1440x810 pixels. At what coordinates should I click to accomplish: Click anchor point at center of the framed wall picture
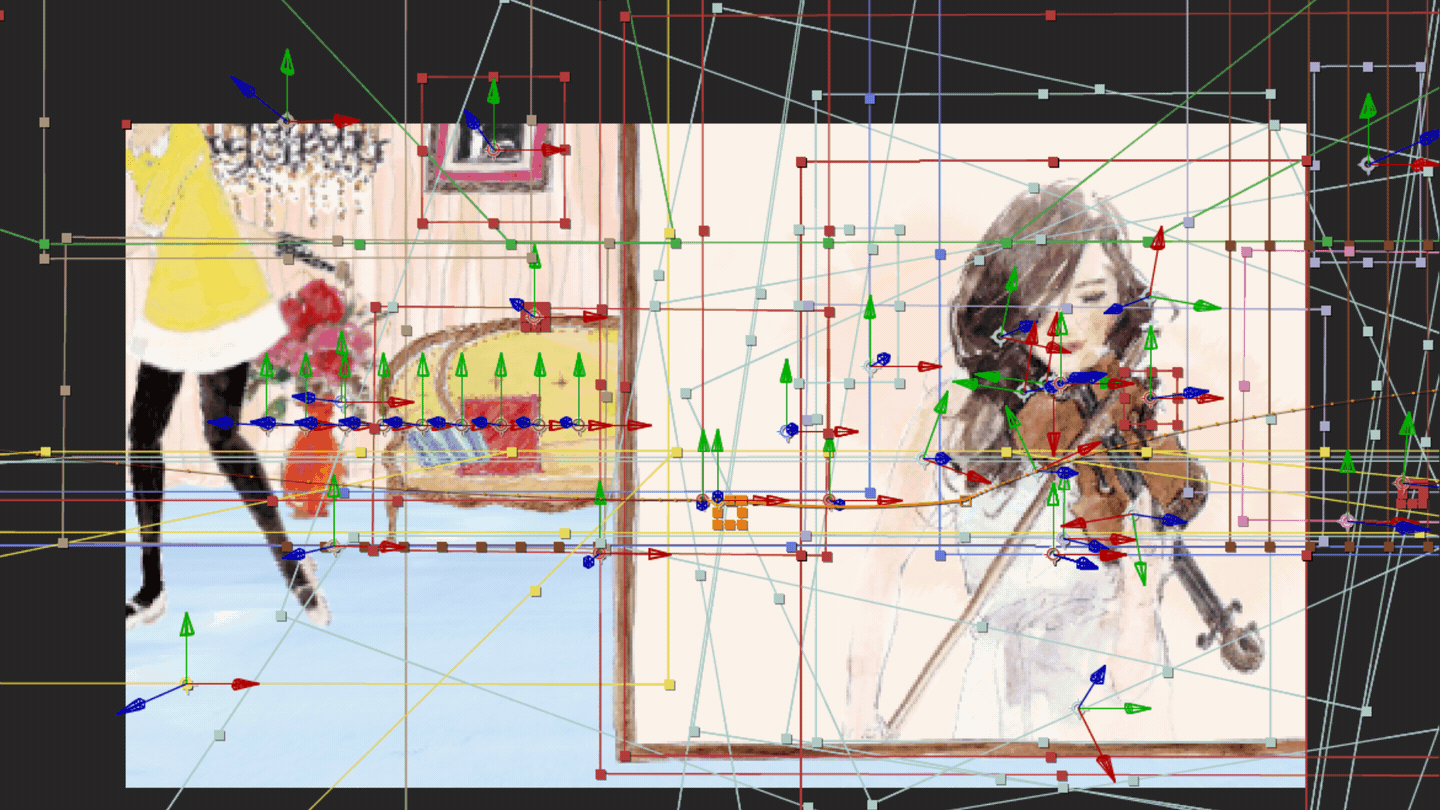pyautogui.click(x=493, y=150)
